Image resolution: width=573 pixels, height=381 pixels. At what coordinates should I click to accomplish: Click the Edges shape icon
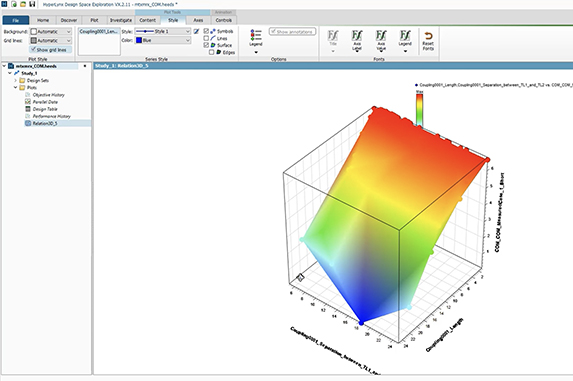pos(219,52)
